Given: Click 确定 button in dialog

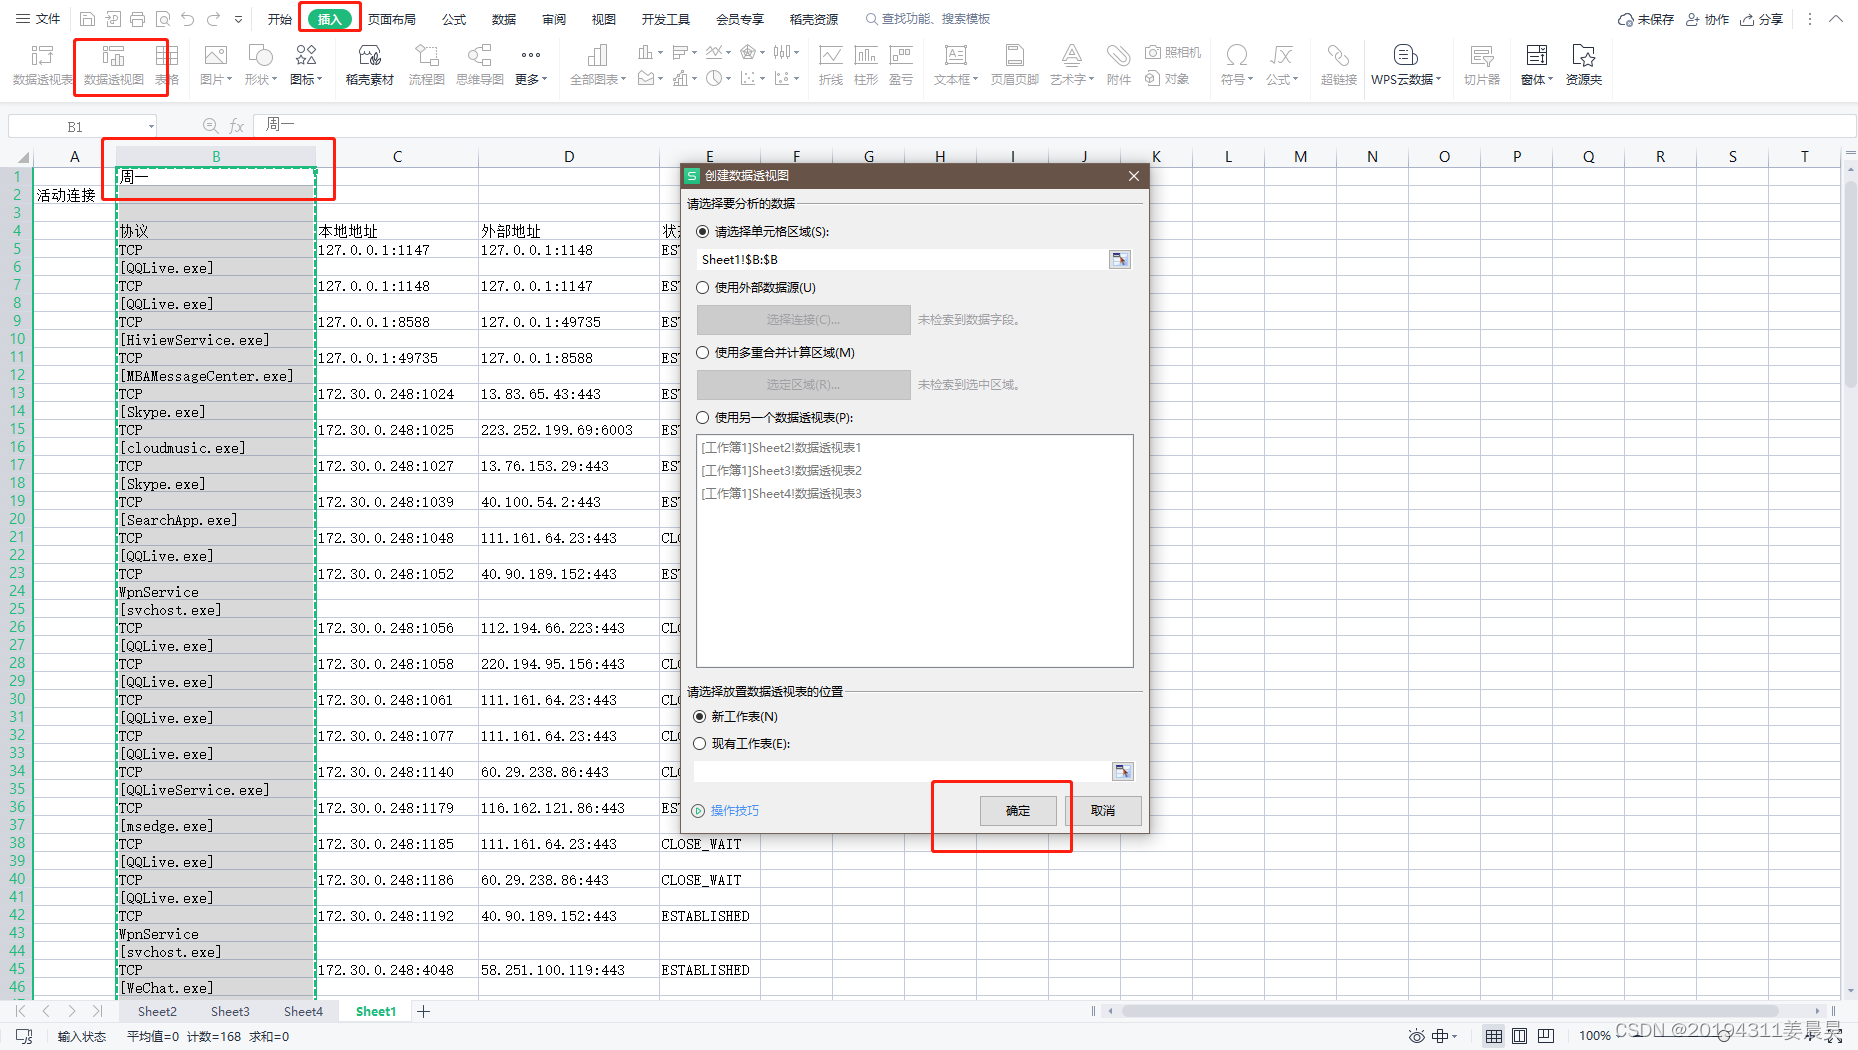Looking at the screenshot, I should pyautogui.click(x=1018, y=811).
